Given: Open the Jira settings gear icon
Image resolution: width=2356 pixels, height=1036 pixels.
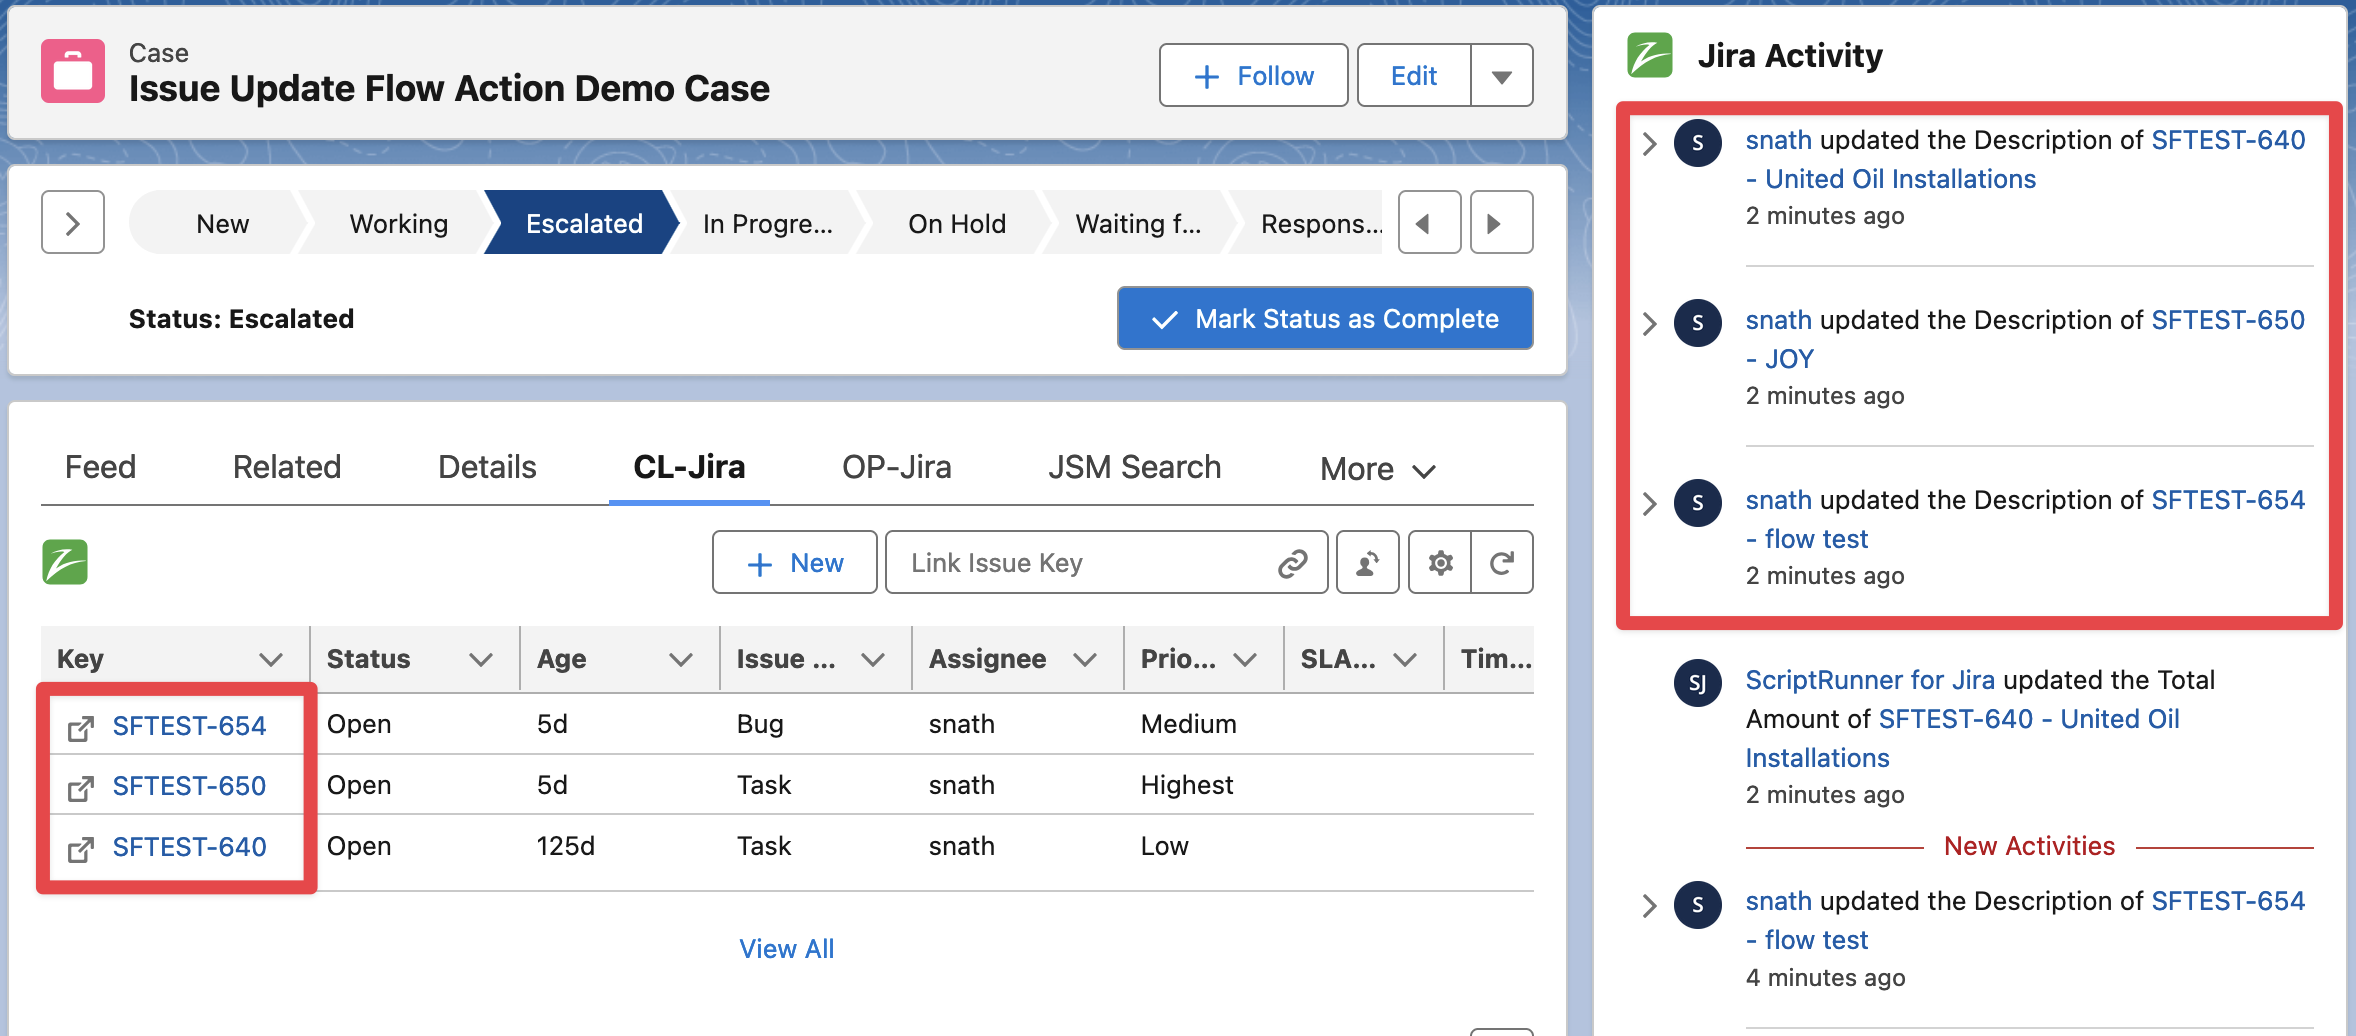Looking at the screenshot, I should pos(1440,563).
